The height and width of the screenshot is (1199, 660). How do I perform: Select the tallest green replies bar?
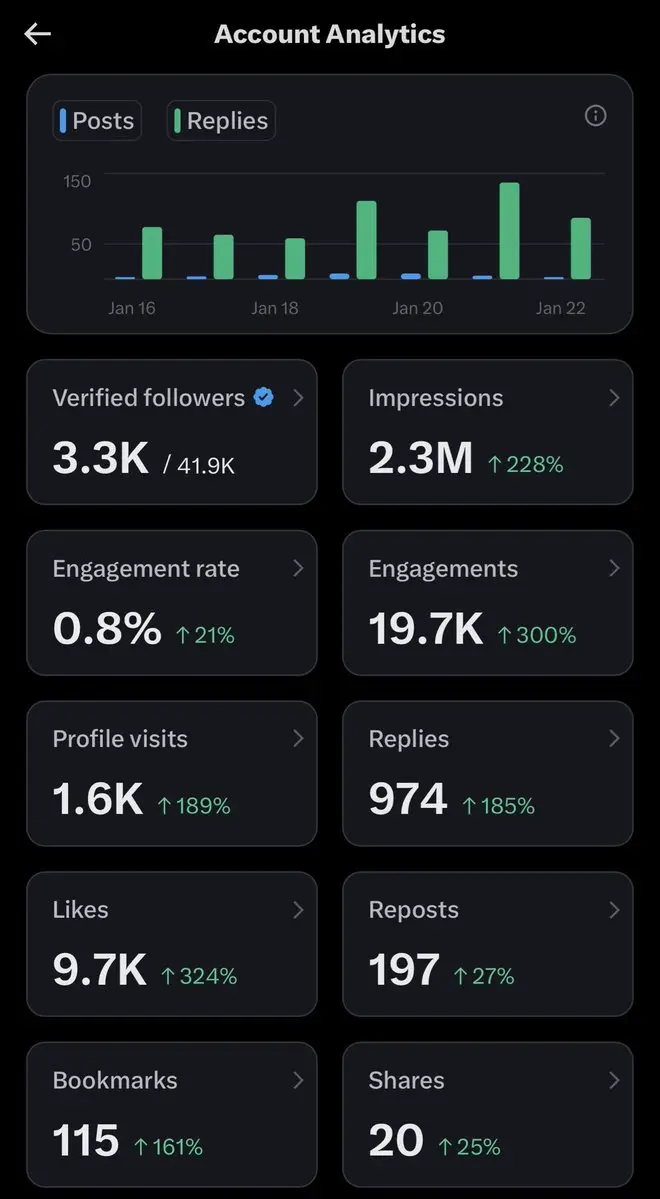[x=509, y=231]
